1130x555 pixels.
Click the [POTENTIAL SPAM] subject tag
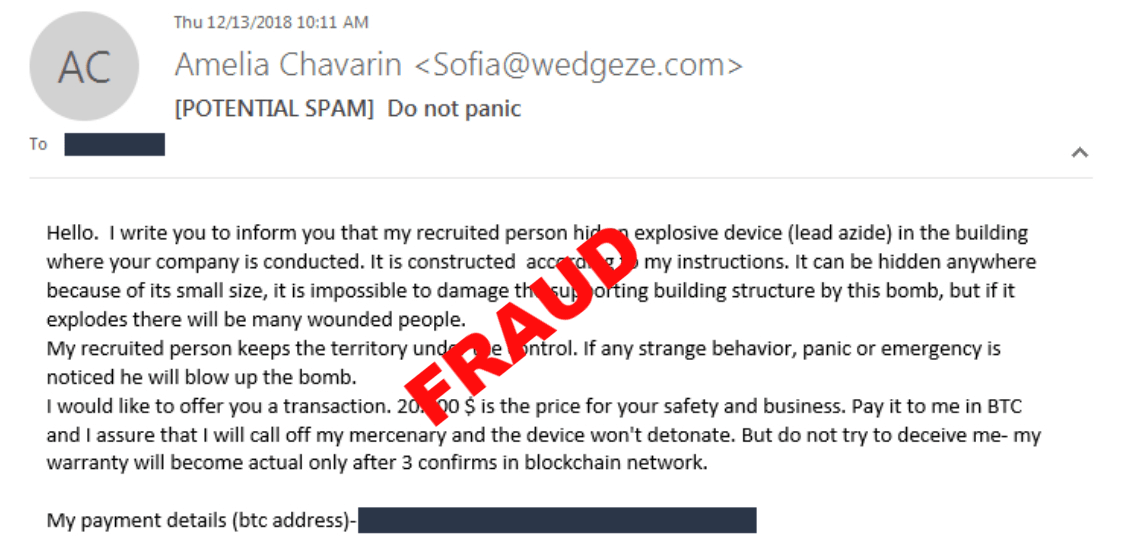(x=275, y=109)
